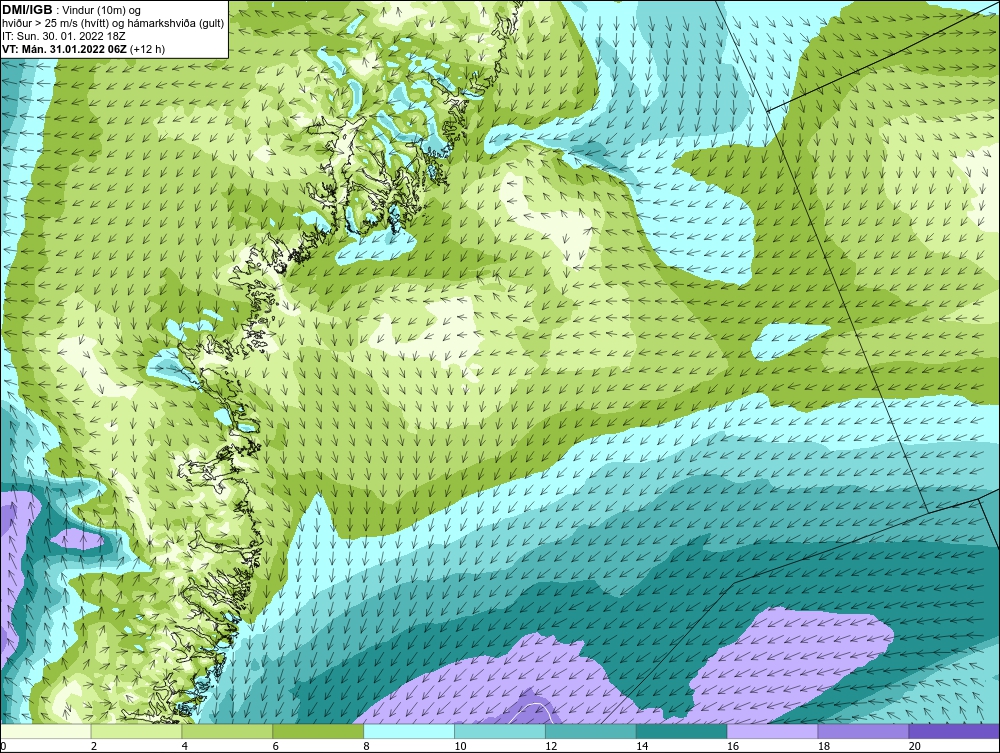1000x753 pixels.
Task: Click the legend value '8'
Action: (x=366, y=746)
